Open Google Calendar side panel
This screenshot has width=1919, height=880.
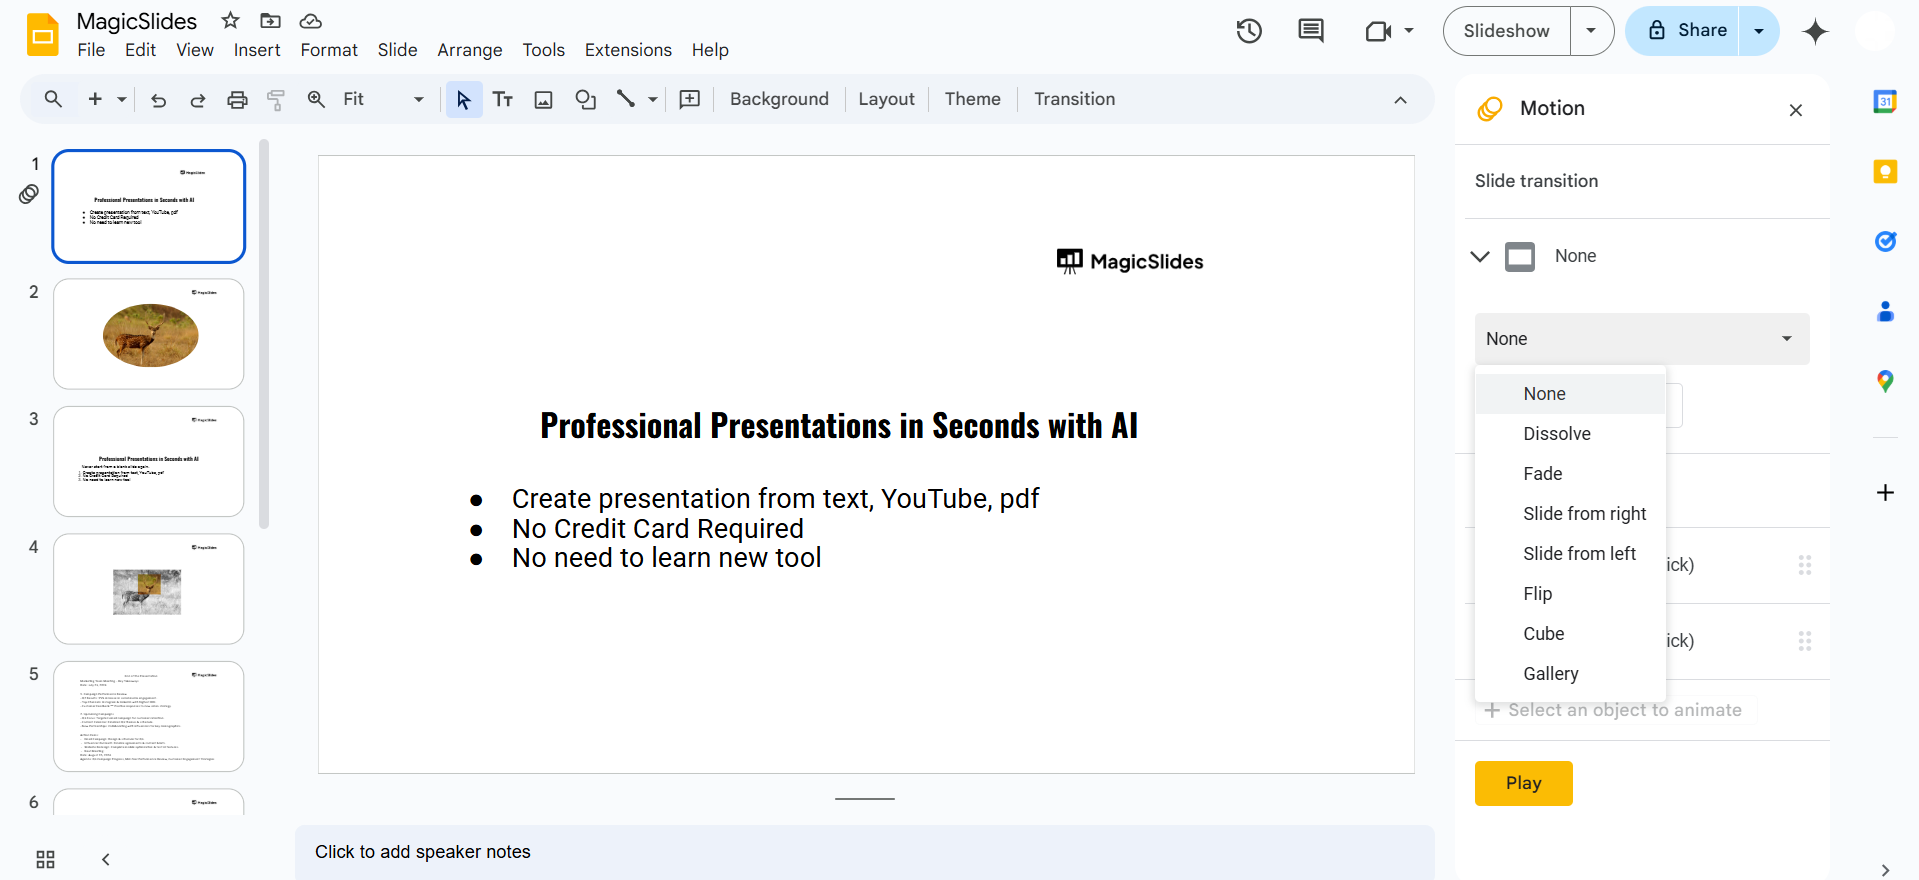point(1885,101)
